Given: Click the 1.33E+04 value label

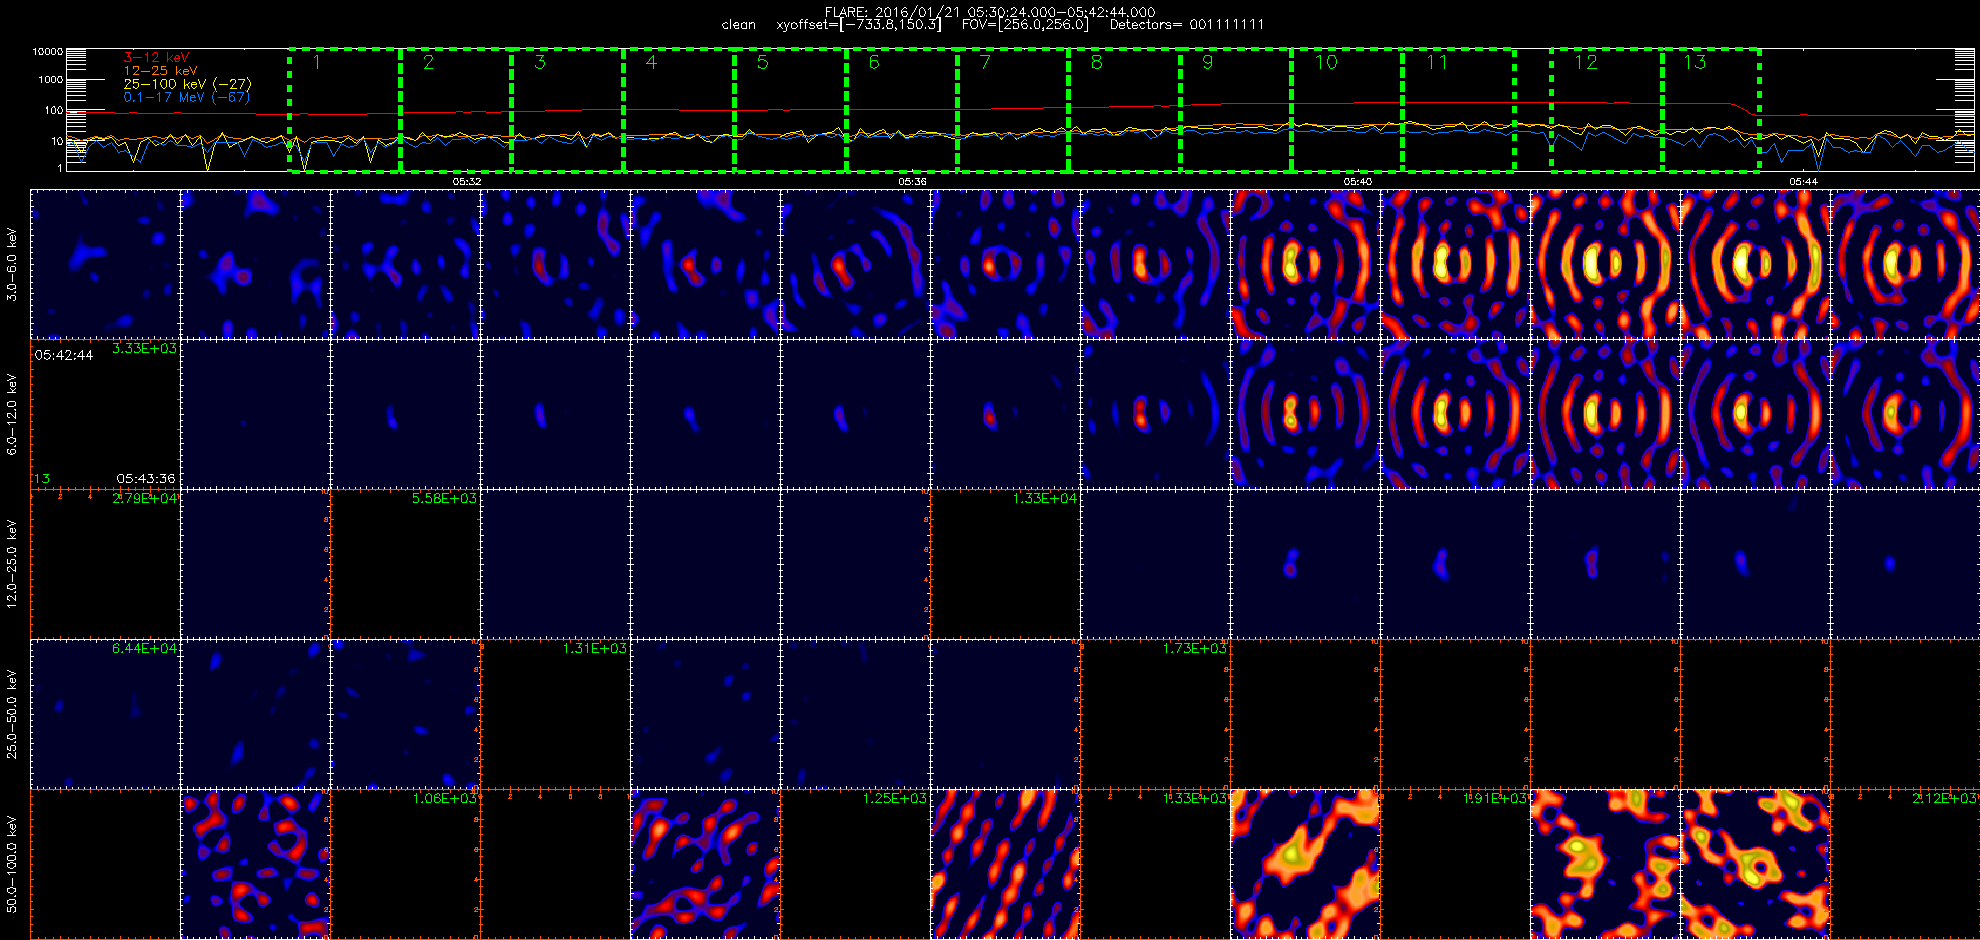Looking at the screenshot, I should 1045,498.
